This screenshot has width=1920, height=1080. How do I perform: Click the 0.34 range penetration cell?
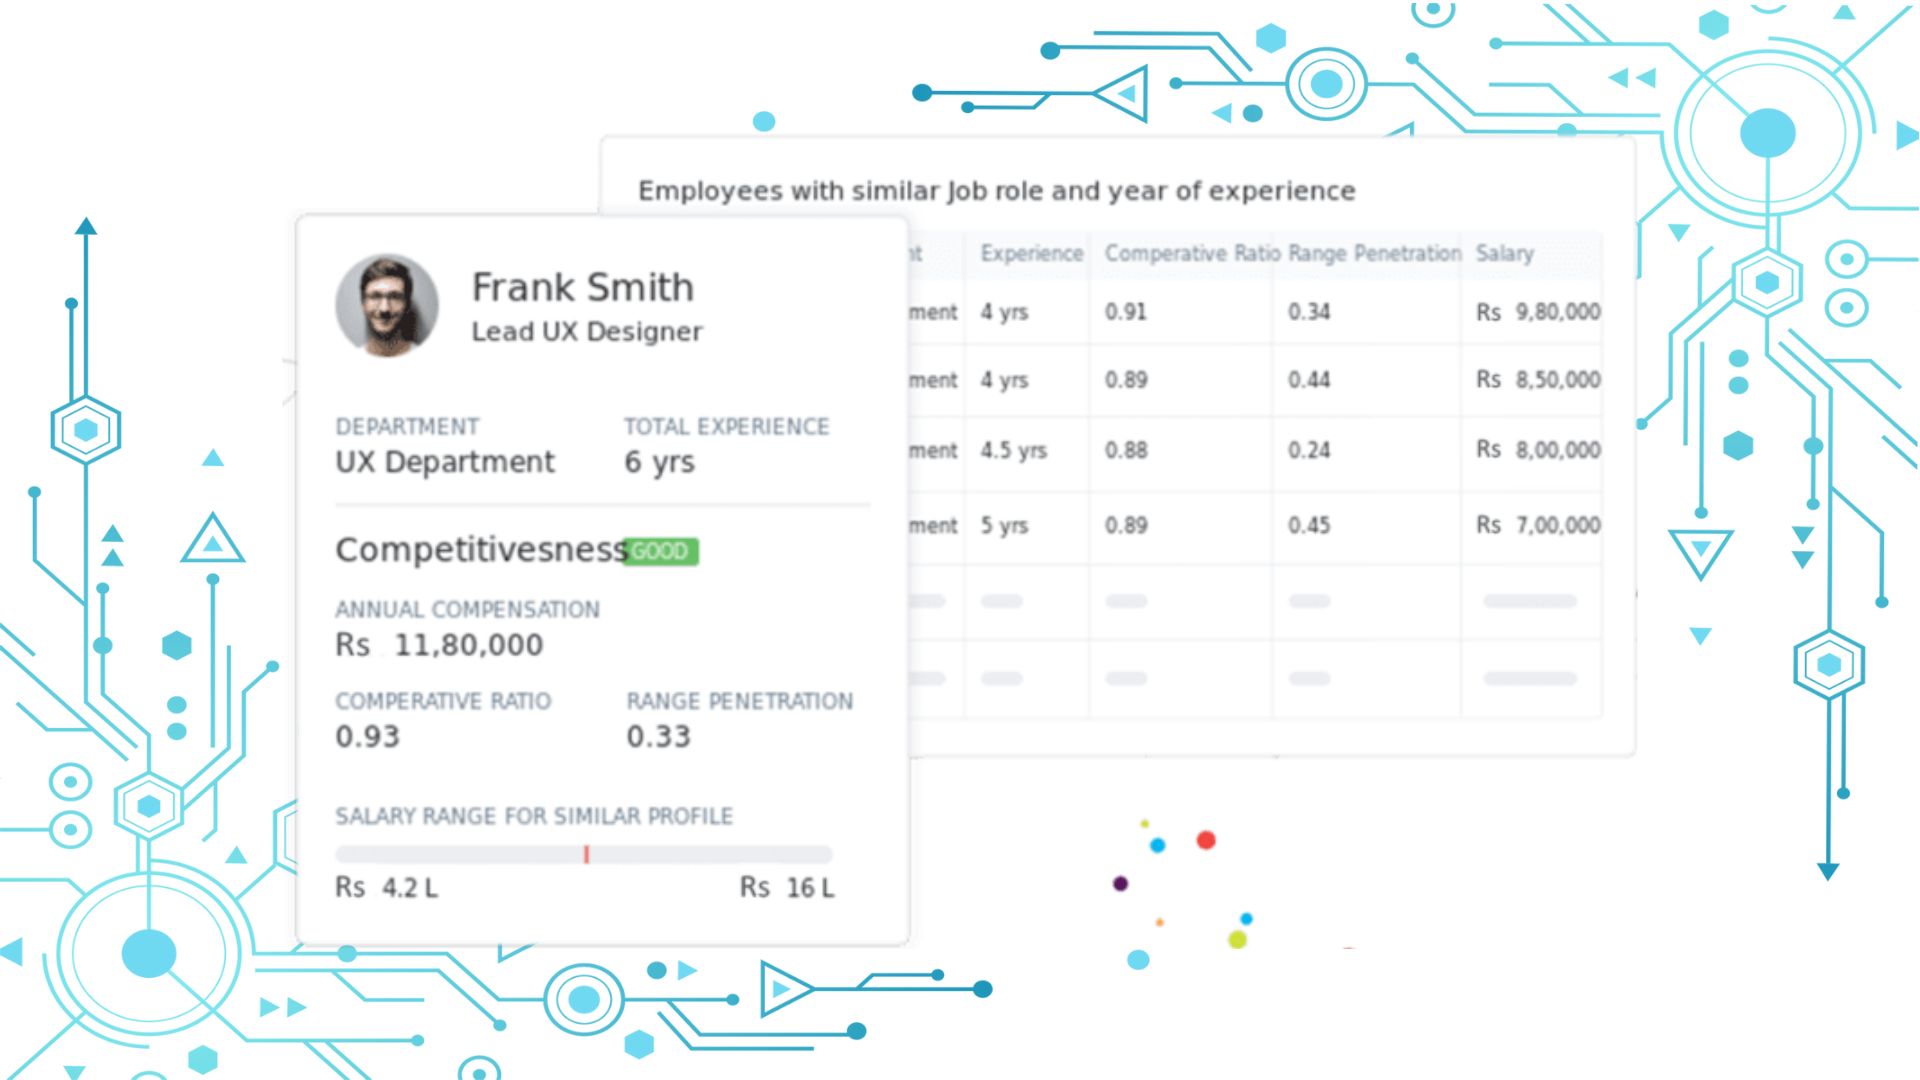[1309, 312]
